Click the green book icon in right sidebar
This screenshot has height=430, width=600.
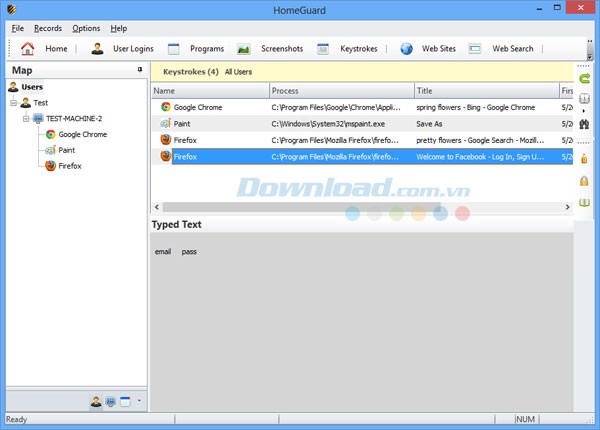tap(584, 203)
